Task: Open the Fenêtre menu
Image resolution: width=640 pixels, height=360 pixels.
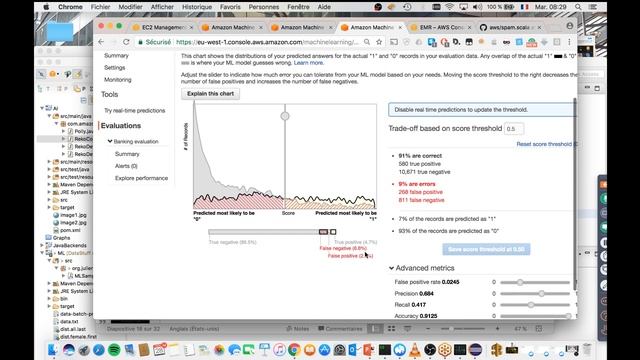Action: (298, 7)
